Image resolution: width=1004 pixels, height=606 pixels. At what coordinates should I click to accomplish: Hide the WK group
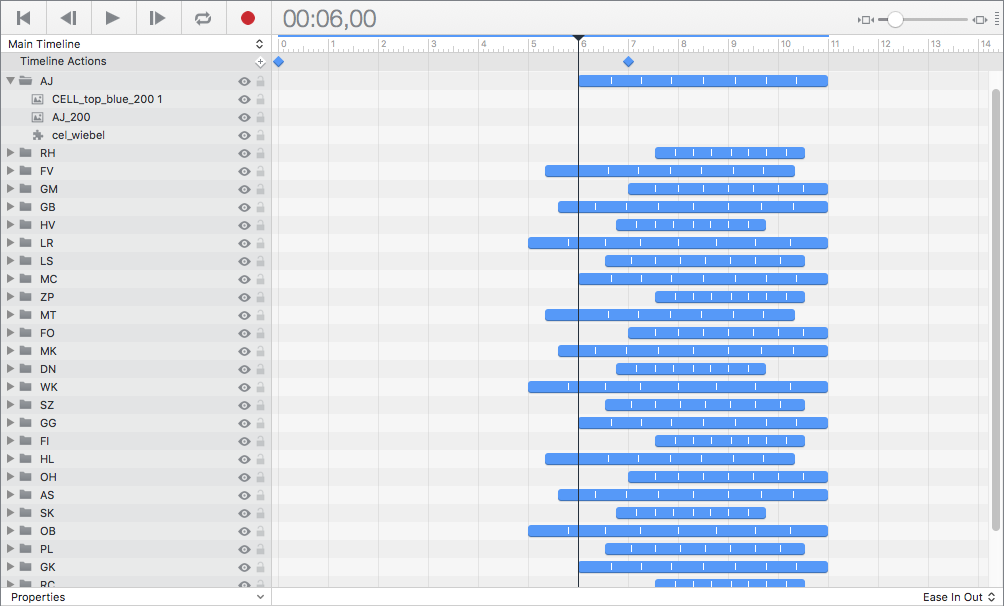pyautogui.click(x=244, y=388)
